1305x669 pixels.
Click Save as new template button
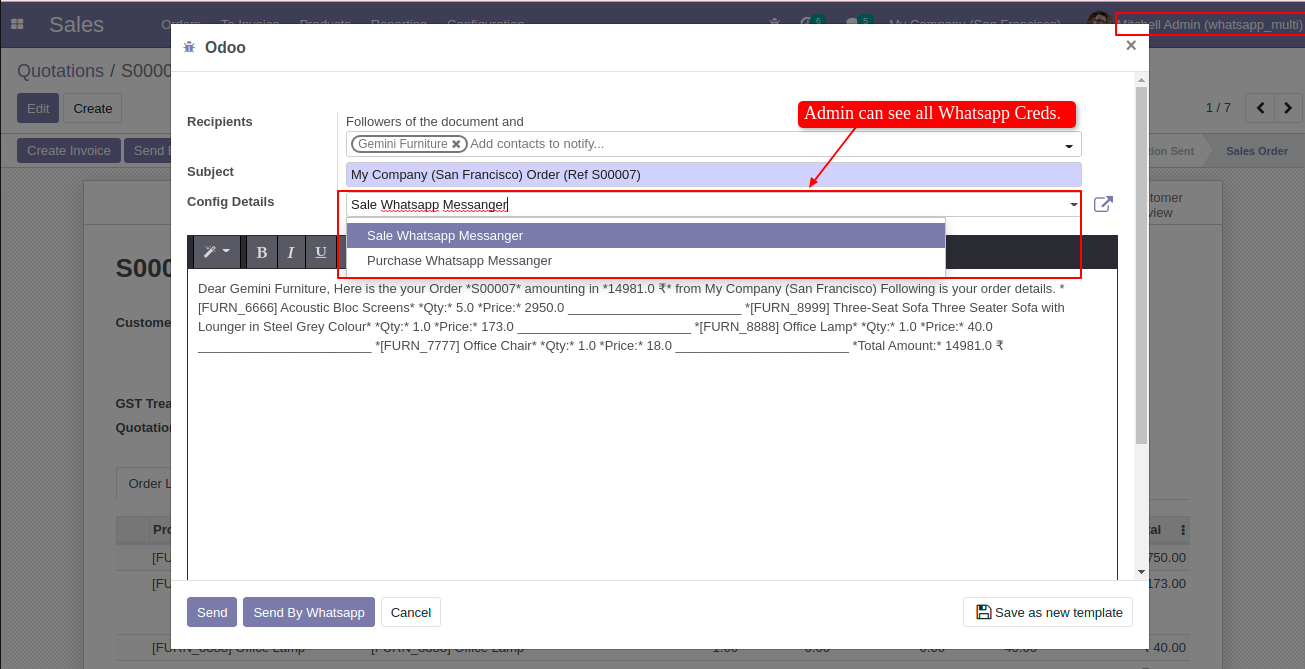pos(1048,612)
